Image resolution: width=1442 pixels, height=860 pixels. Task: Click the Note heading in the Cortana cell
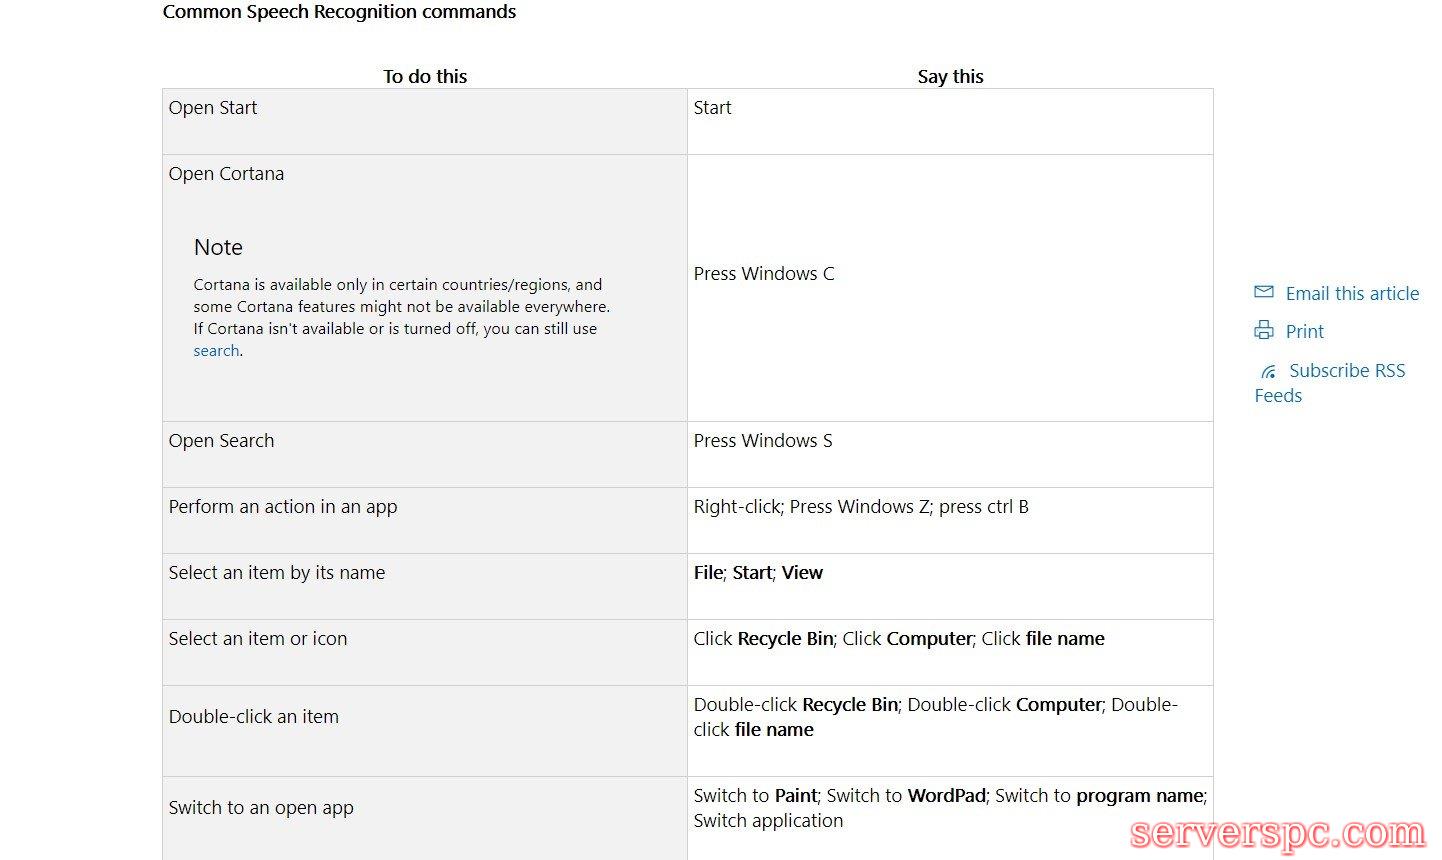[x=218, y=247]
